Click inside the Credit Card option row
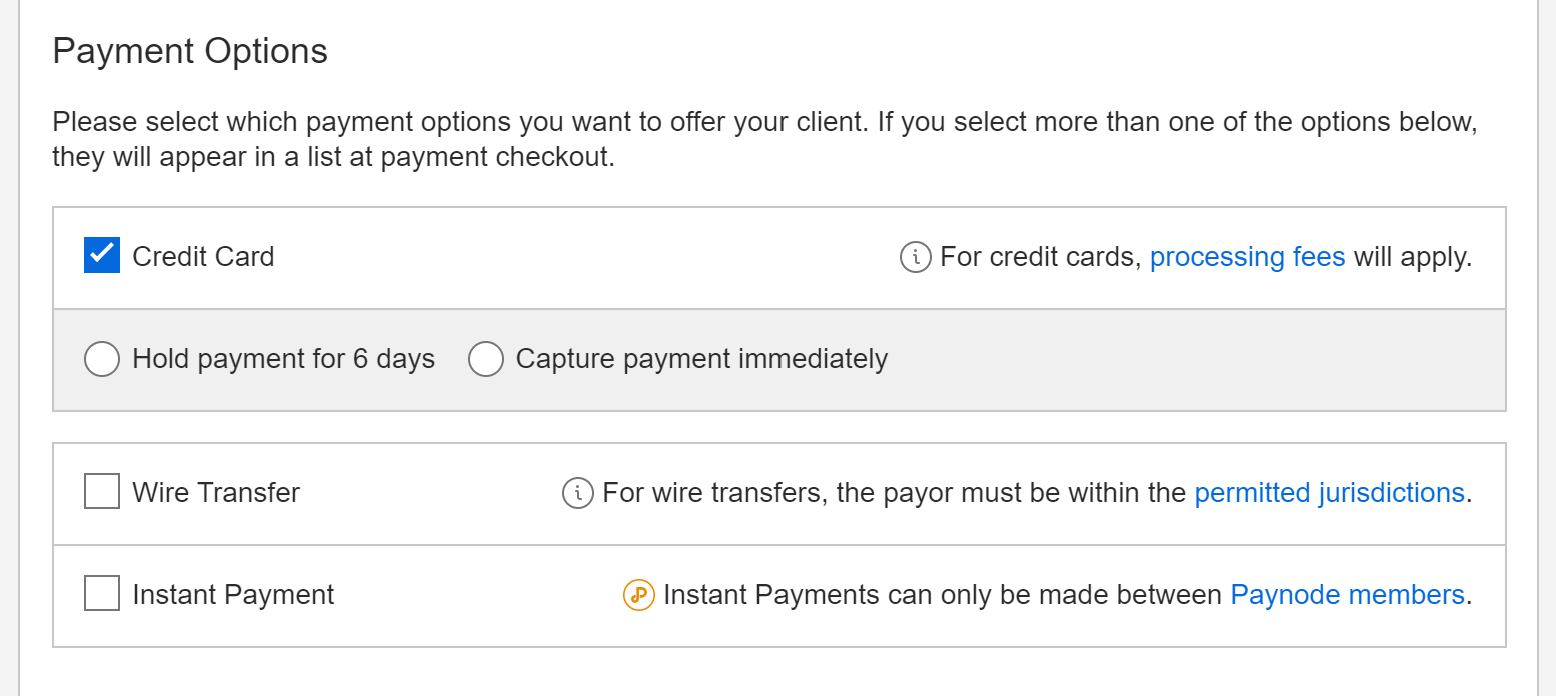The width and height of the screenshot is (1556, 696). pyautogui.click(x=600, y=257)
